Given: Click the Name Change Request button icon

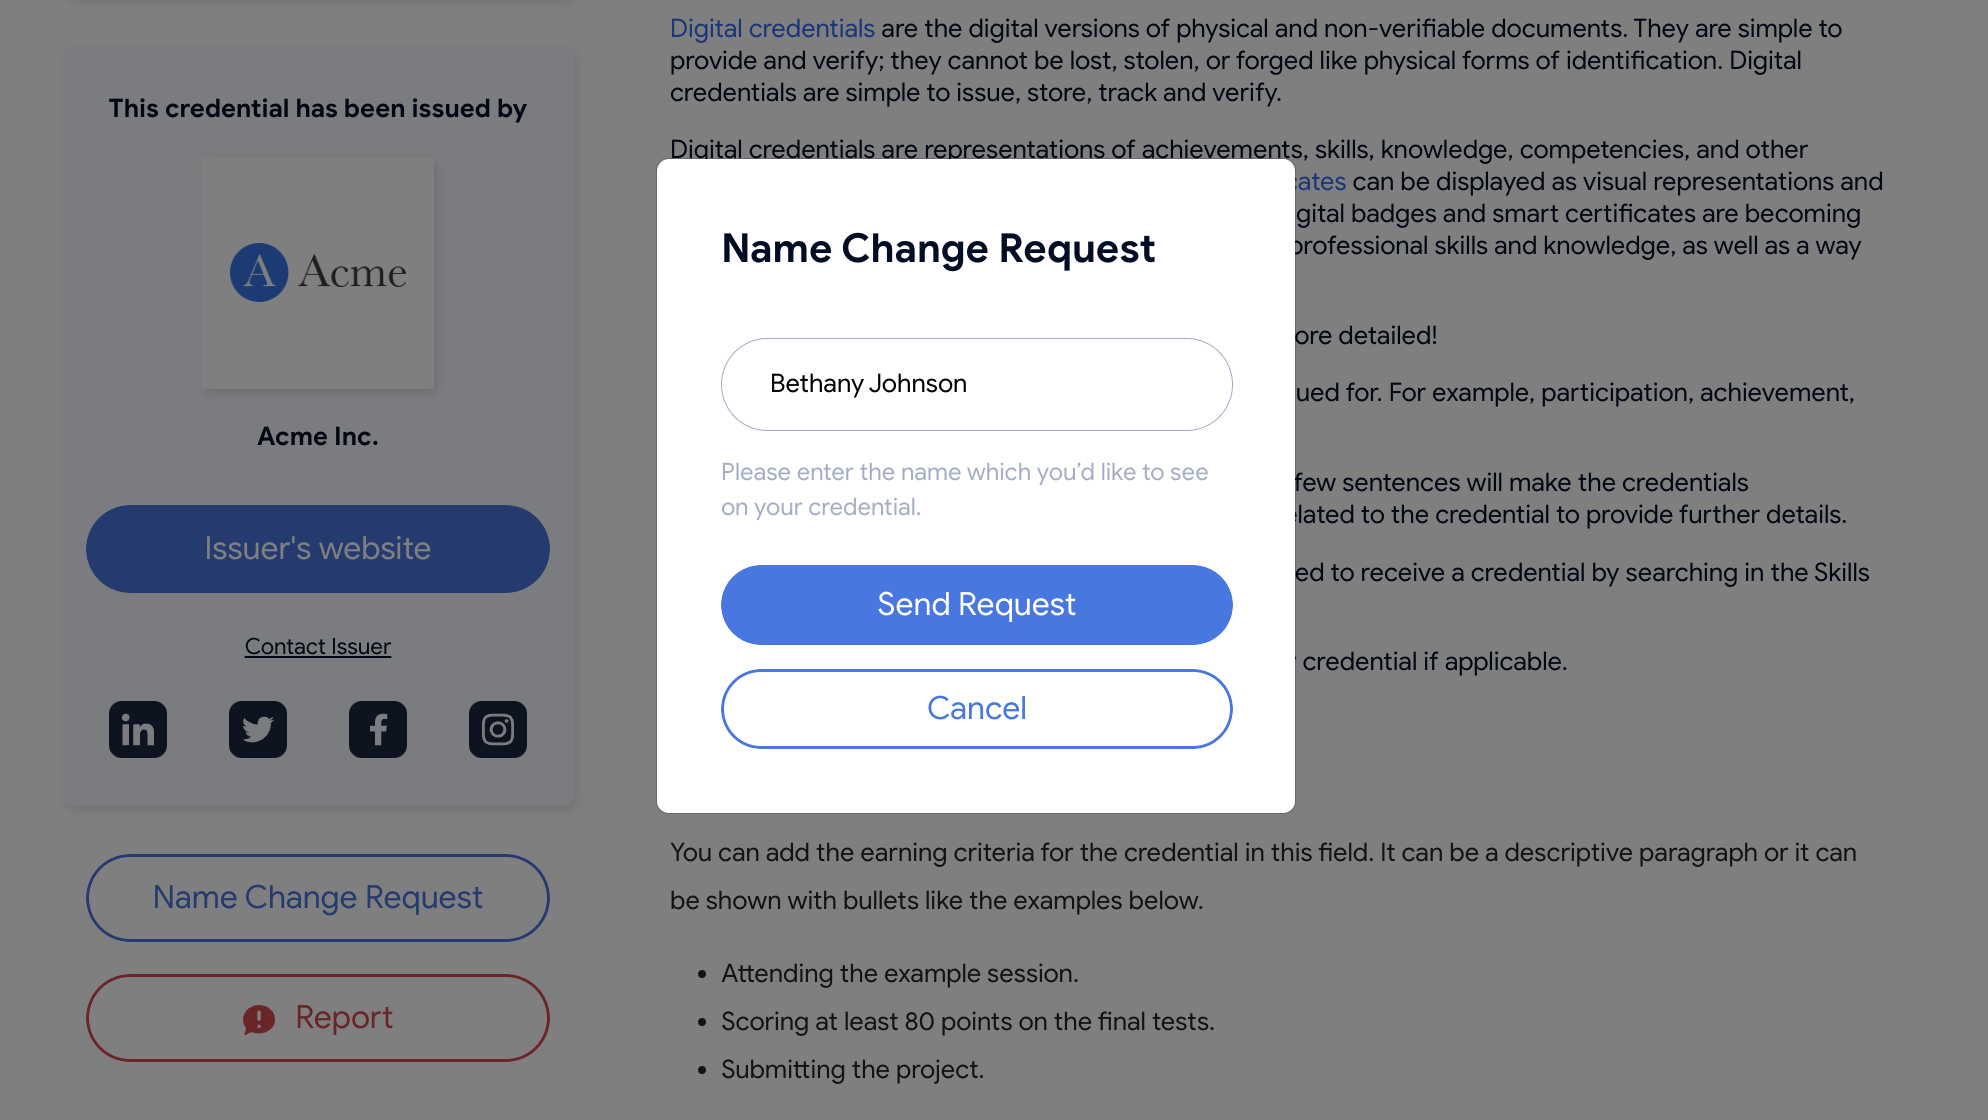Looking at the screenshot, I should (x=318, y=899).
